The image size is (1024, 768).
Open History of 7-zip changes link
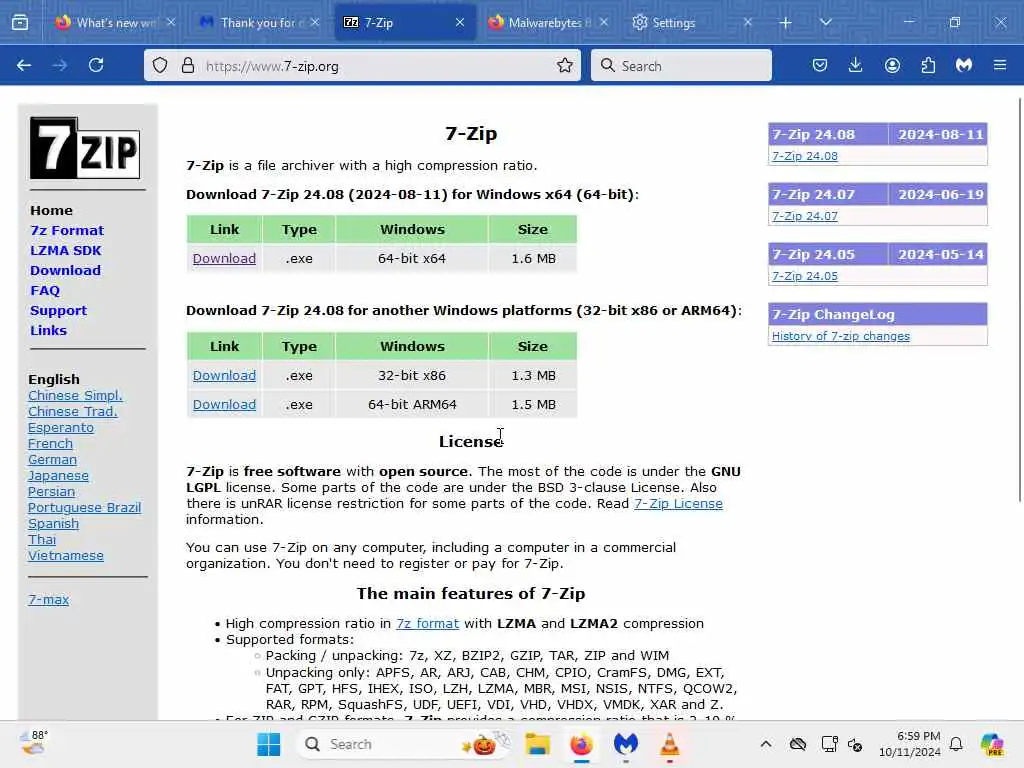coord(840,336)
